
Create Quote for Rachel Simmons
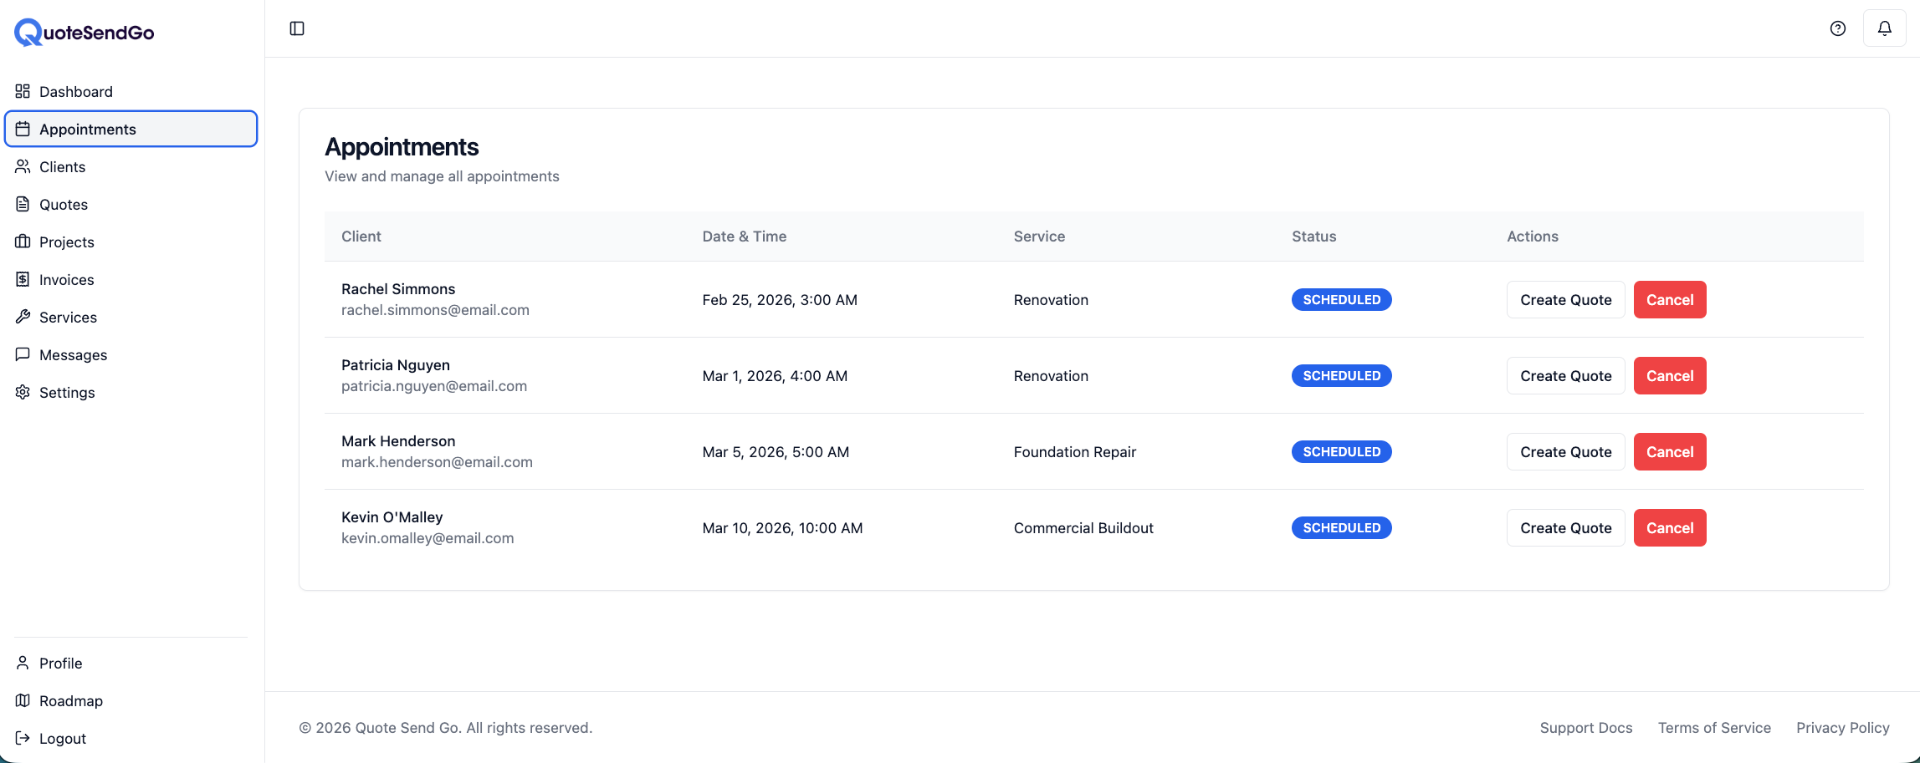click(x=1565, y=300)
